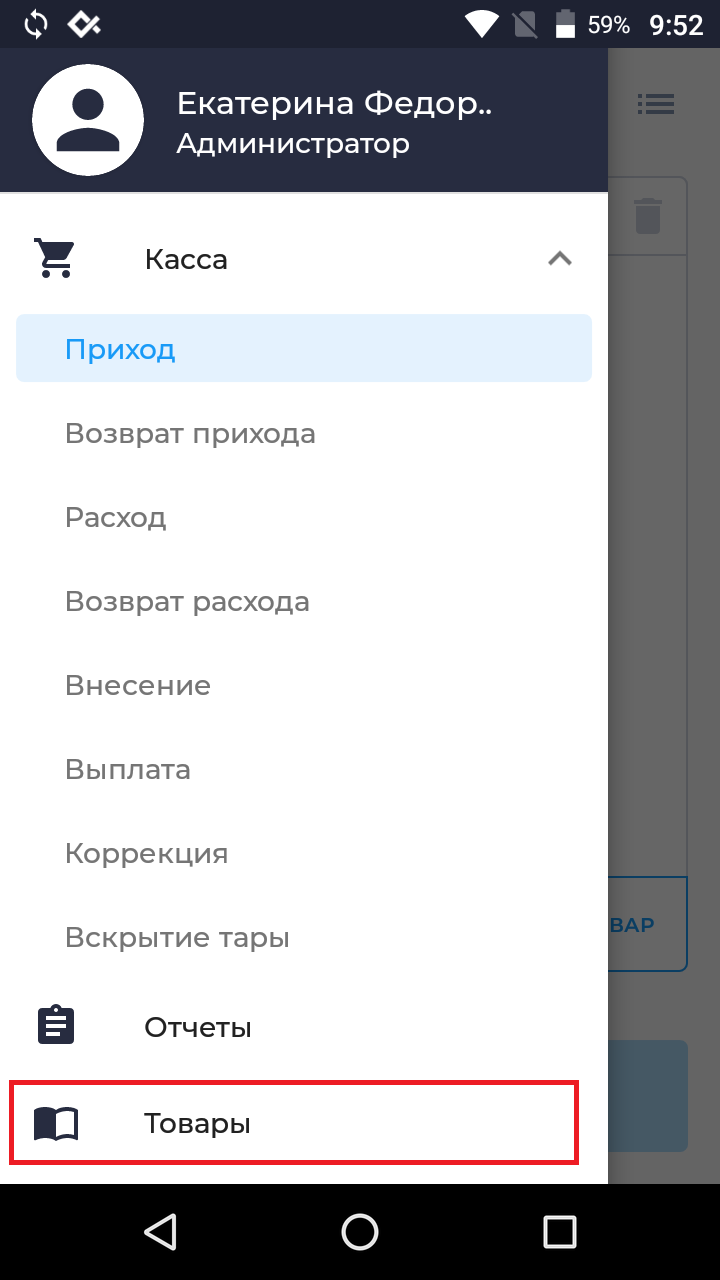Select Внесение operation
Image resolution: width=720 pixels, height=1280 pixels.
(x=138, y=685)
